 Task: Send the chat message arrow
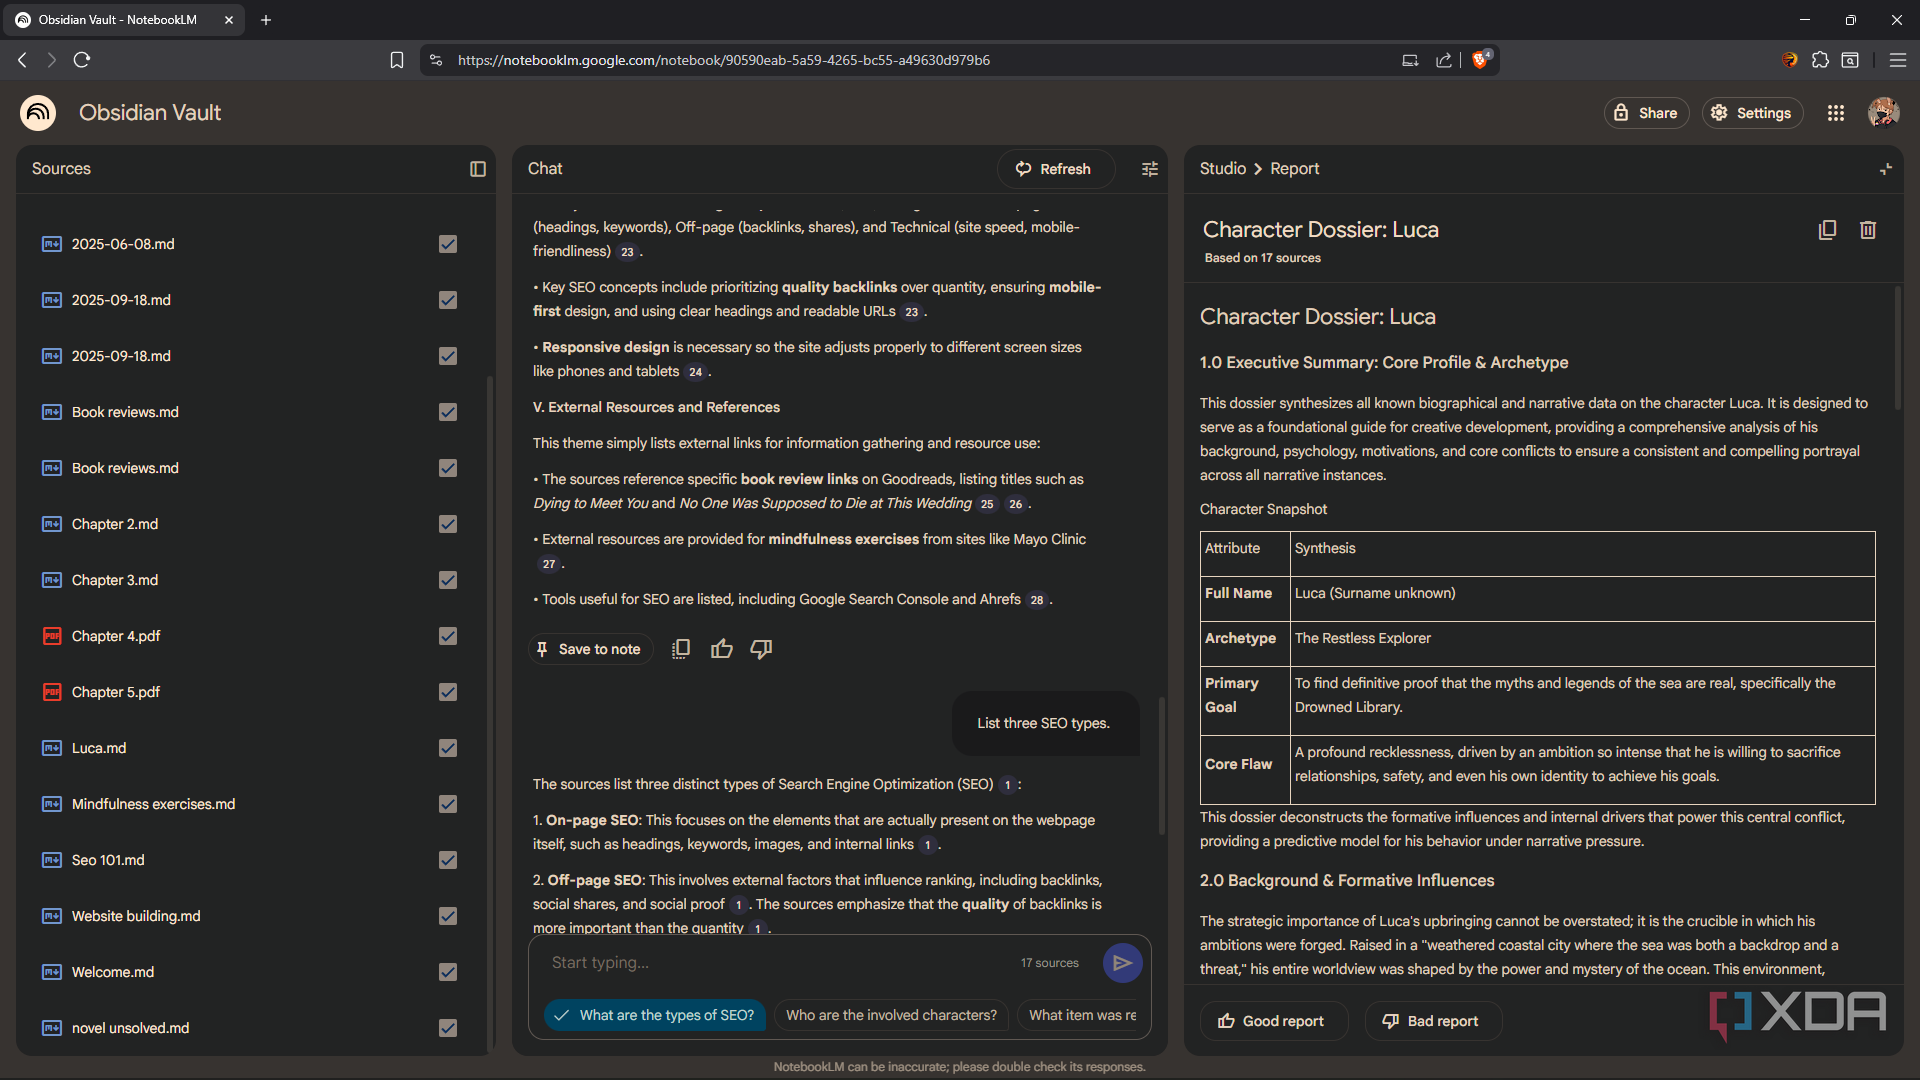point(1122,963)
